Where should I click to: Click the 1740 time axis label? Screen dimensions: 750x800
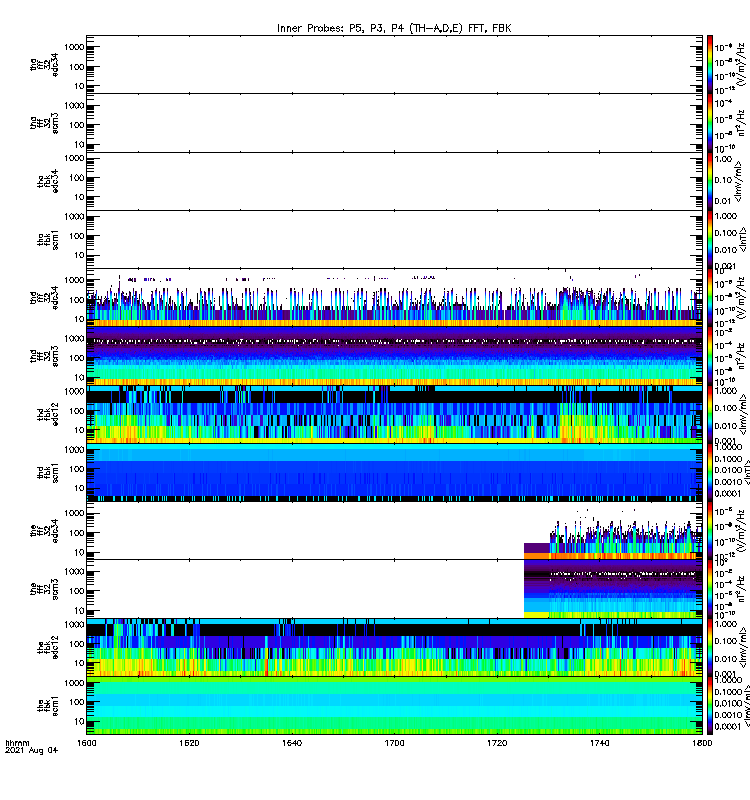pos(599,743)
